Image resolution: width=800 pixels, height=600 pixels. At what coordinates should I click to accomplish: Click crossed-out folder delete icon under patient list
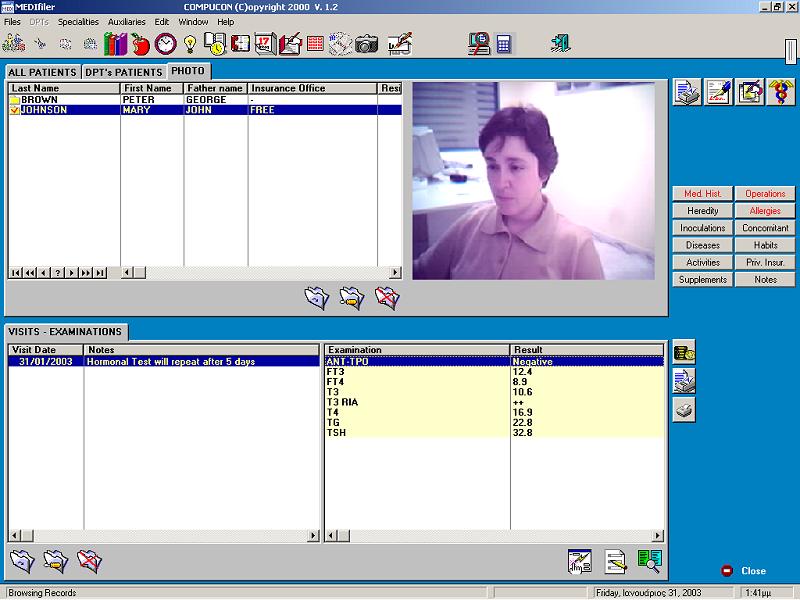[x=387, y=297]
